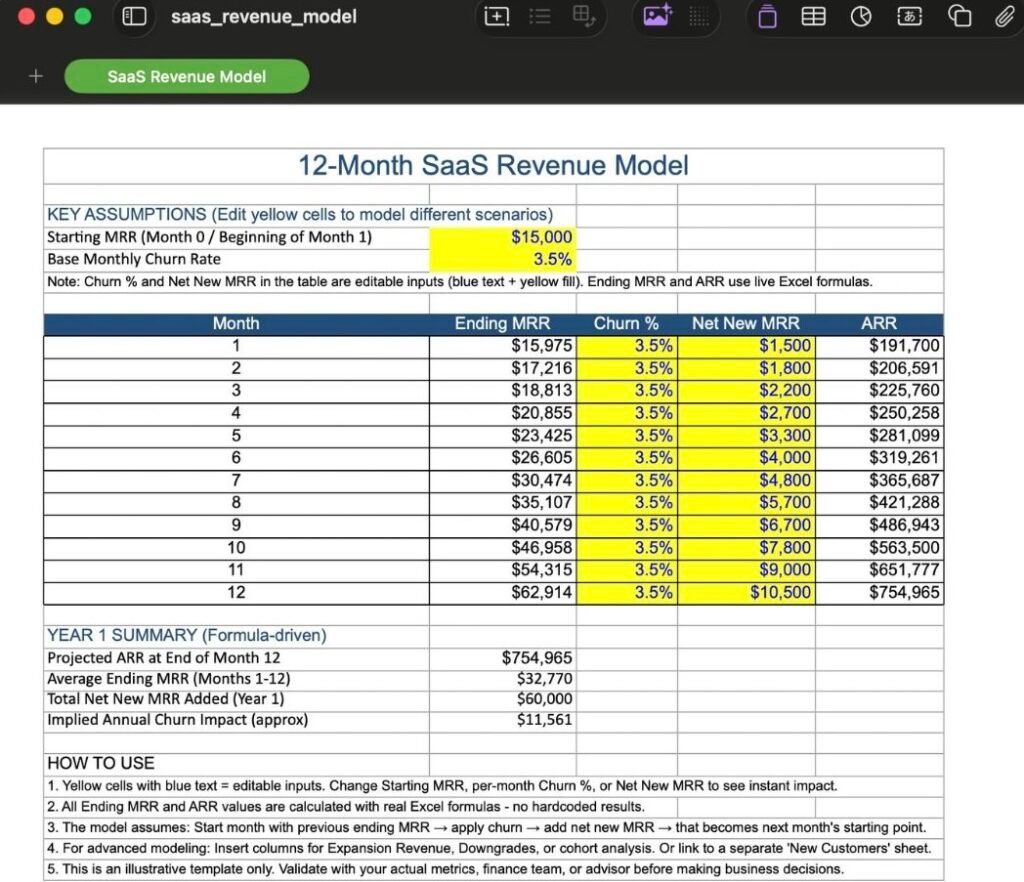Insert a table using the table icon
The width and height of the screenshot is (1024, 882).
point(813,16)
